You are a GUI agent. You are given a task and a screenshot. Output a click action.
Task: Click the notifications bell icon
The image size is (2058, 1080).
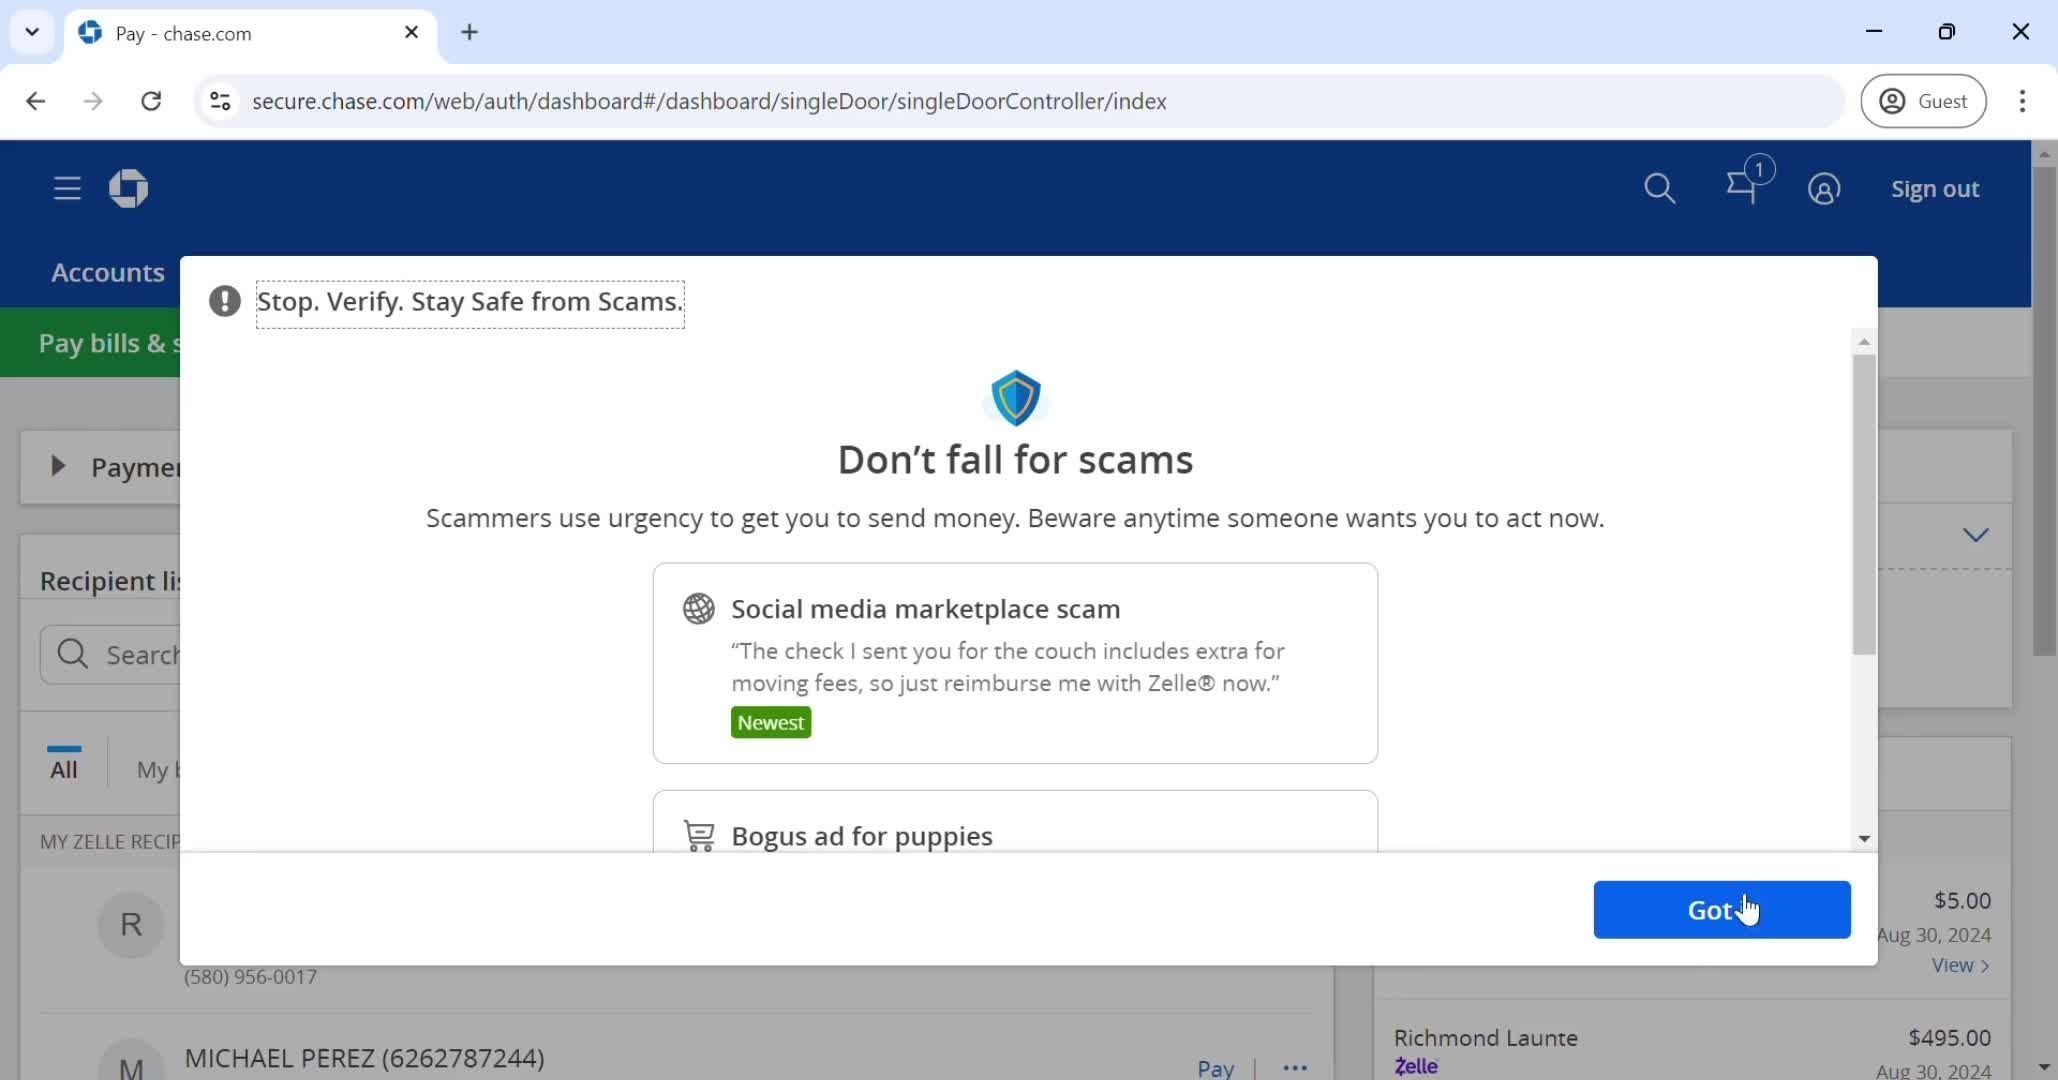pos(1742,188)
